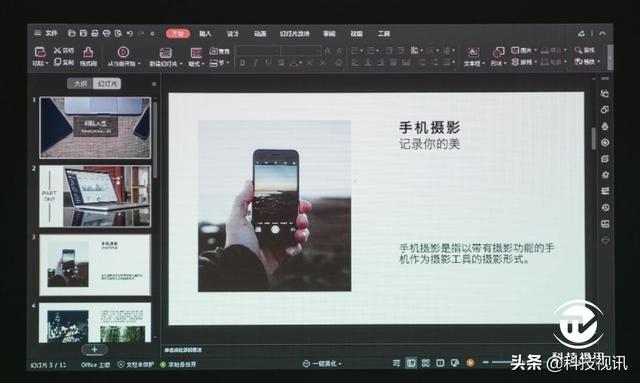Switch to slide sorter view icon

(426, 363)
